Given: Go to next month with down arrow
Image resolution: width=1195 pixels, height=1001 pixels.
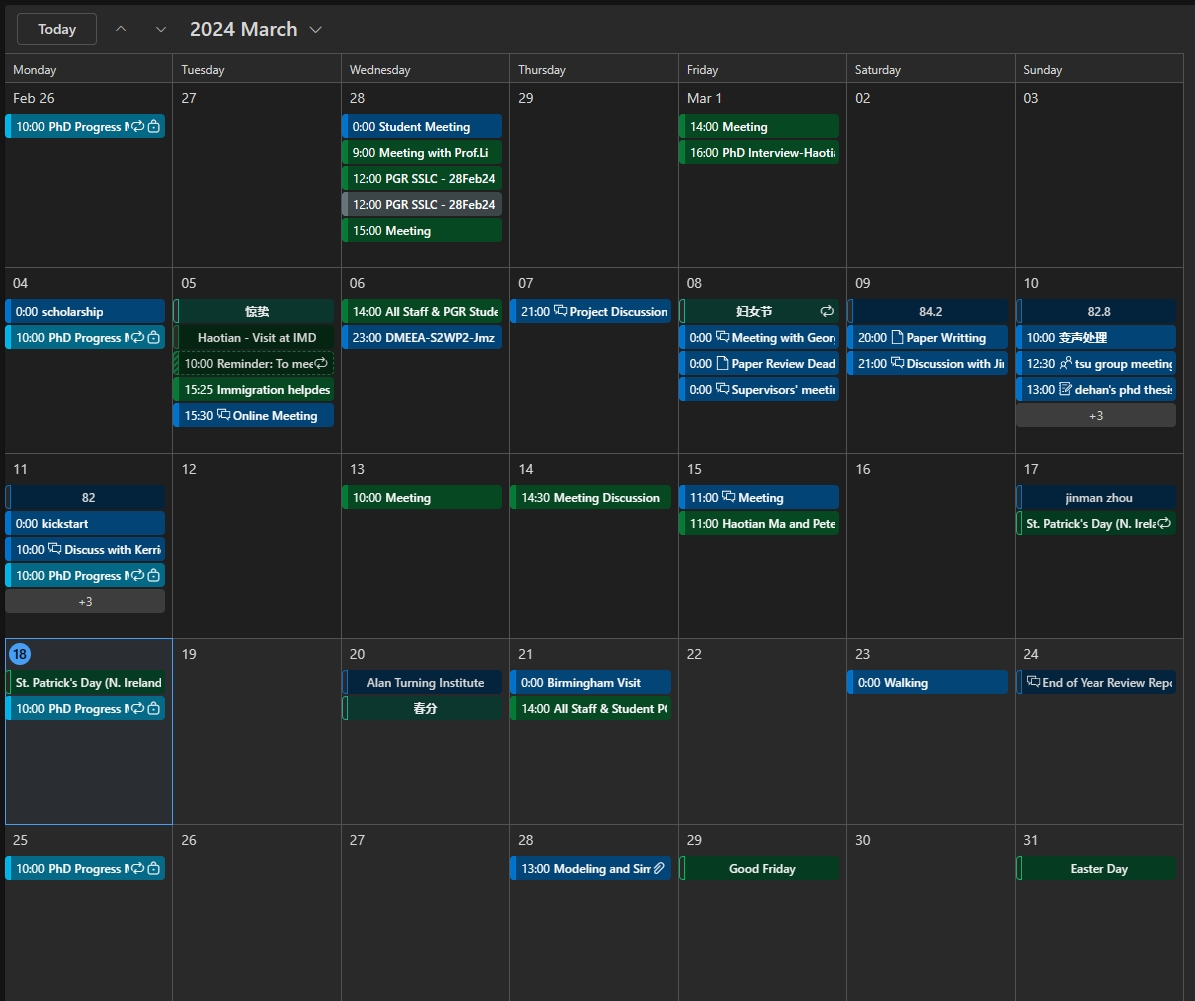Looking at the screenshot, I should pyautogui.click(x=160, y=29).
